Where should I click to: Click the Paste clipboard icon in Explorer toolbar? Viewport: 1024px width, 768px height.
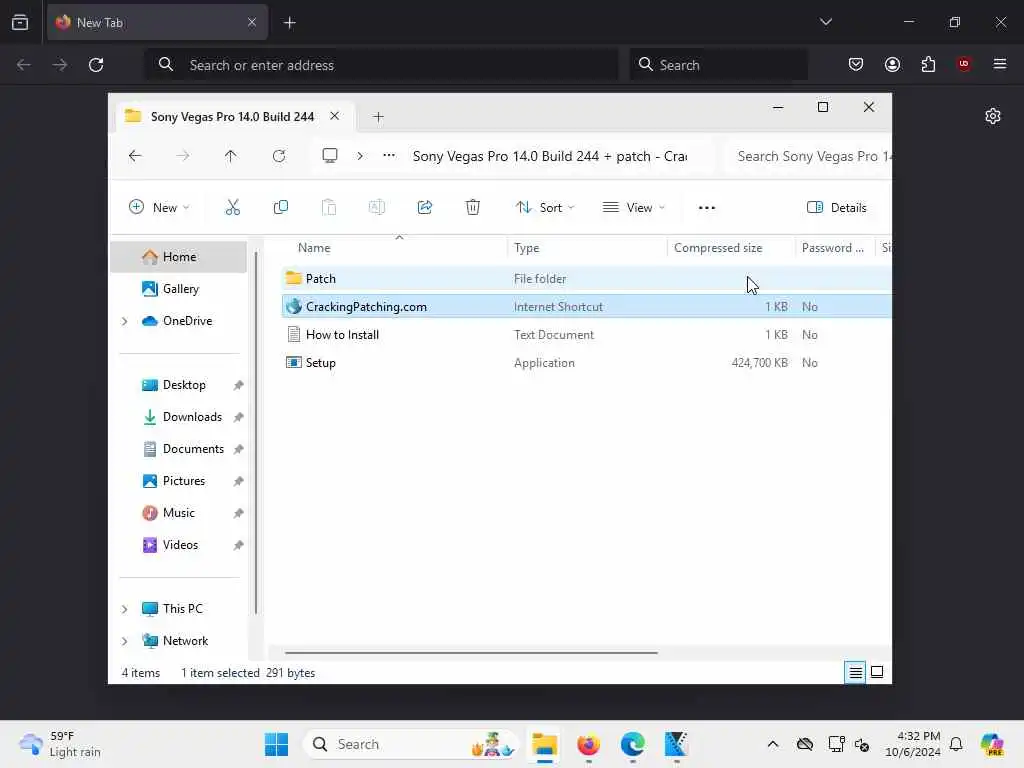pyautogui.click(x=328, y=208)
